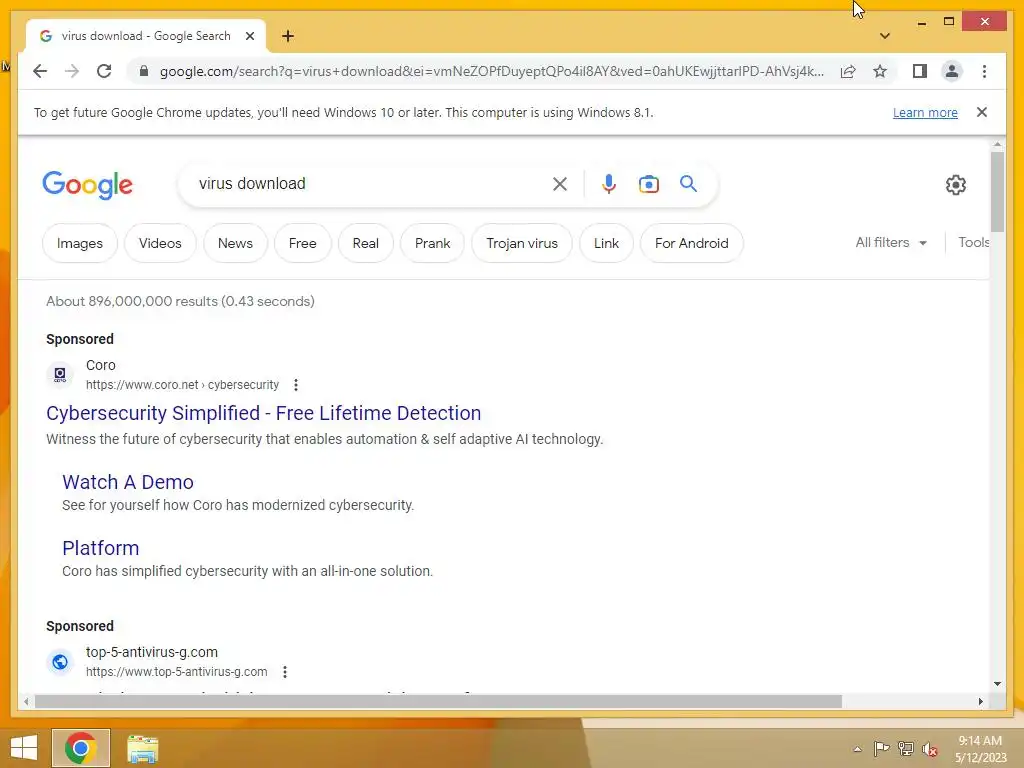Open File Explorer from taskbar
Image resolution: width=1024 pixels, height=768 pixels.
[x=142, y=748]
